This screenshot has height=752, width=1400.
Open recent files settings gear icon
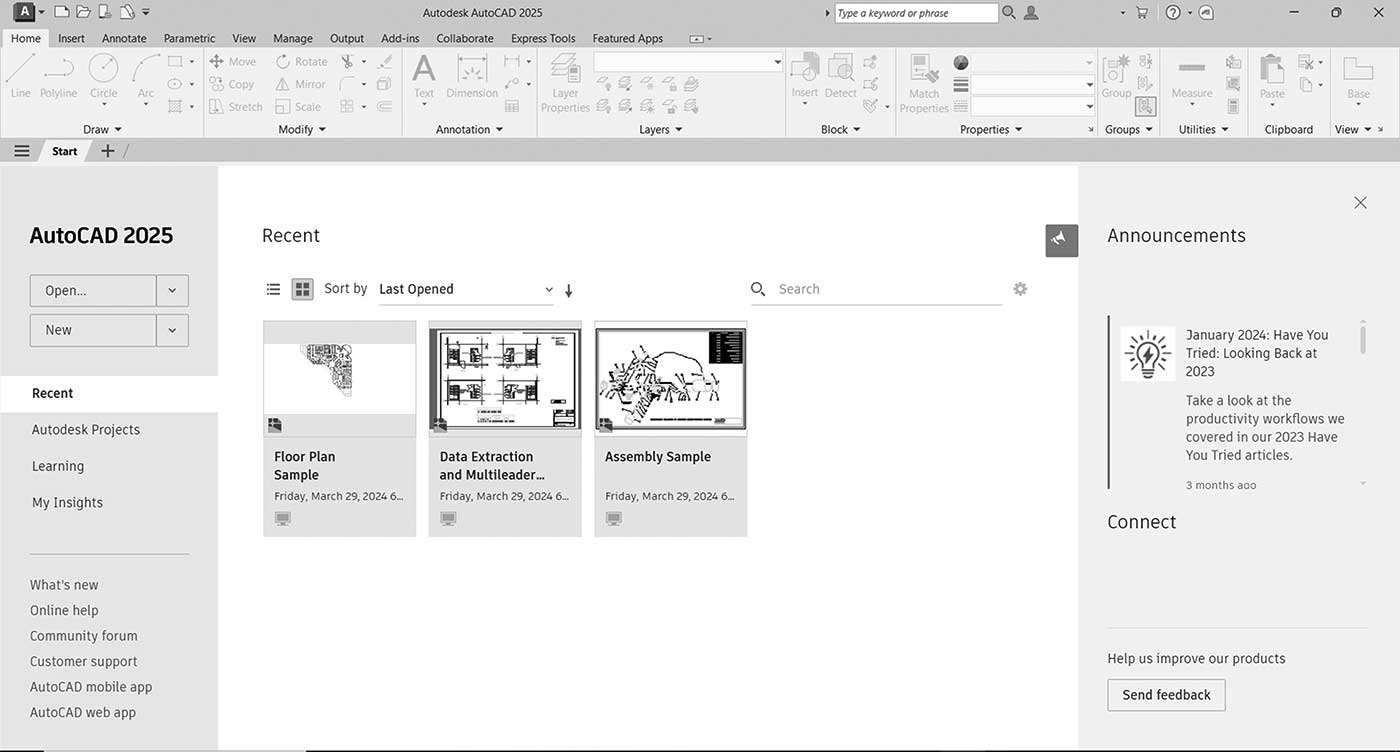click(1020, 289)
